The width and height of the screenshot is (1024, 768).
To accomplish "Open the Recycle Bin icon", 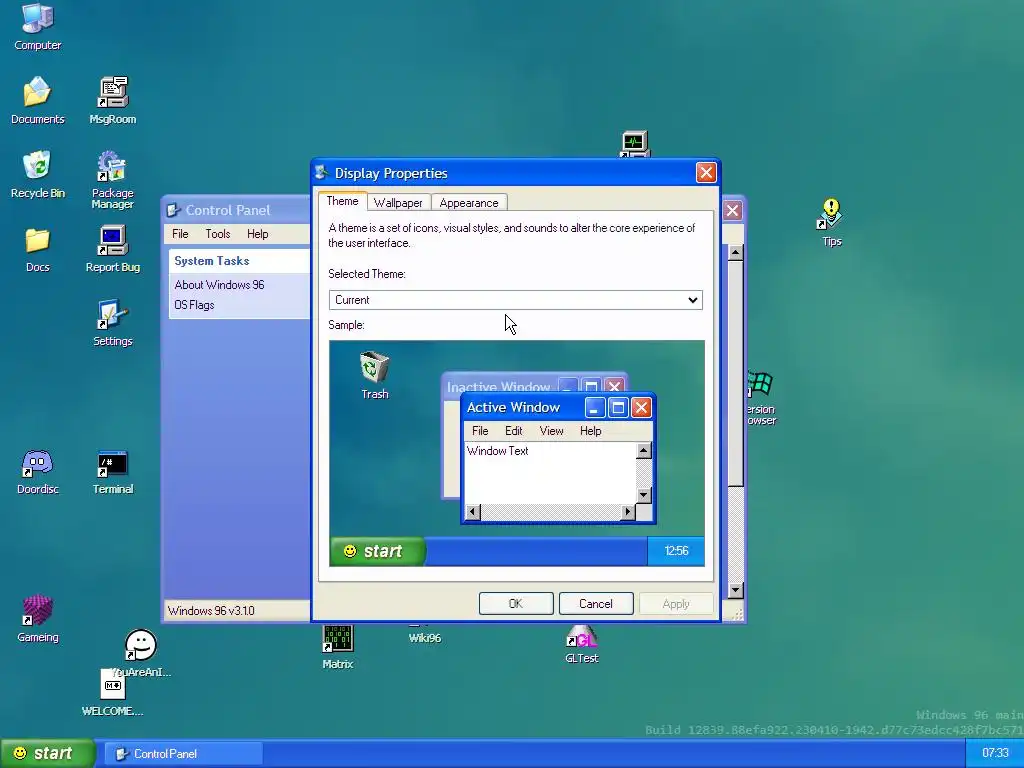I will pos(38,174).
